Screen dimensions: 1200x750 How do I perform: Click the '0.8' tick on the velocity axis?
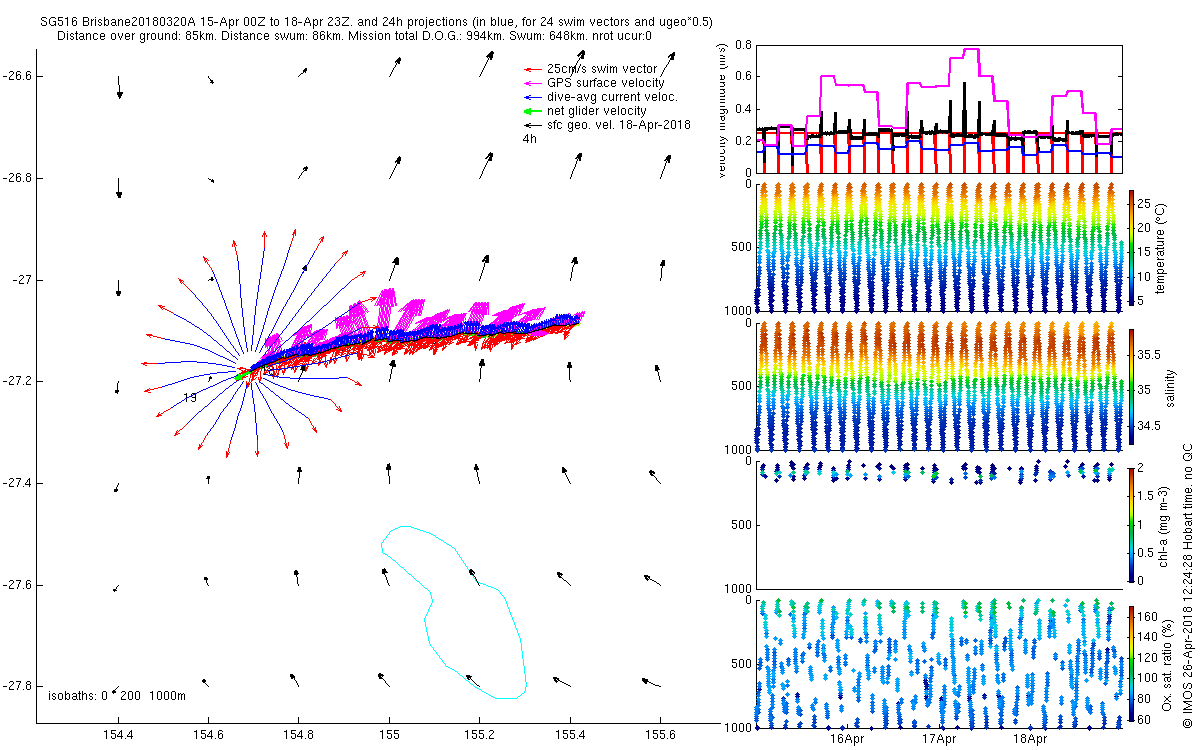click(742, 45)
